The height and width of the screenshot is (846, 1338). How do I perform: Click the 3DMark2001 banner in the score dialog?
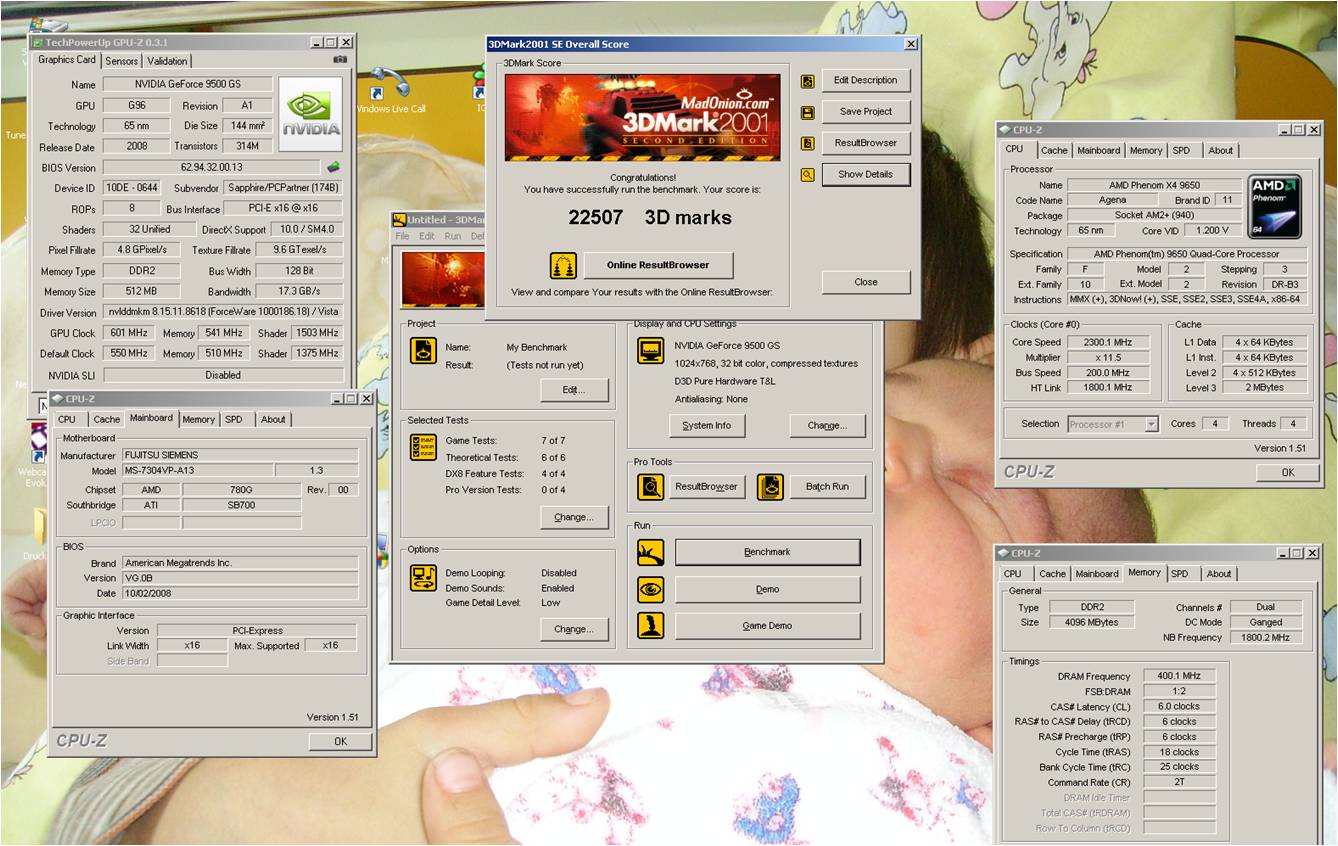642,117
